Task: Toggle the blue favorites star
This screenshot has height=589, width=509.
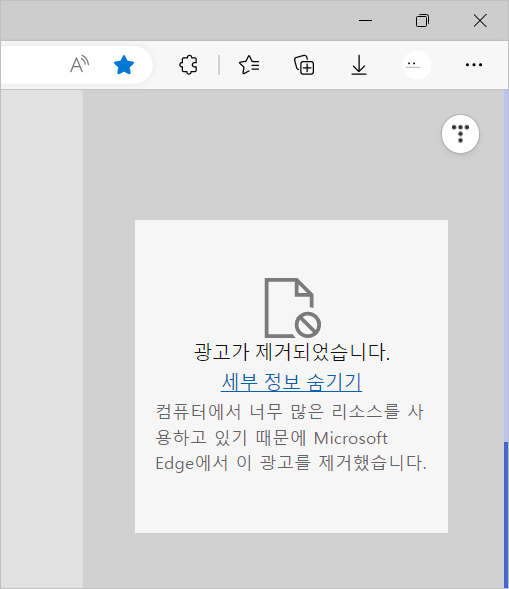Action: click(124, 65)
